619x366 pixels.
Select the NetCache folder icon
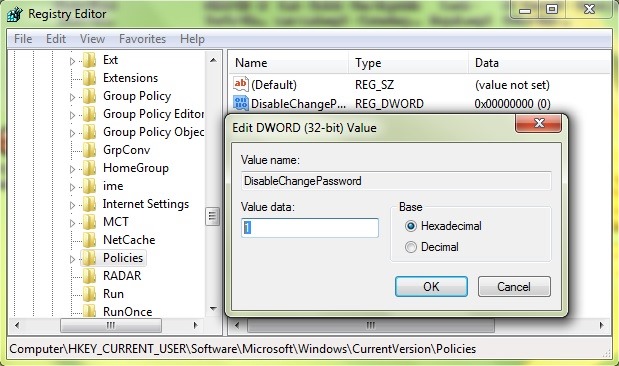(x=90, y=240)
